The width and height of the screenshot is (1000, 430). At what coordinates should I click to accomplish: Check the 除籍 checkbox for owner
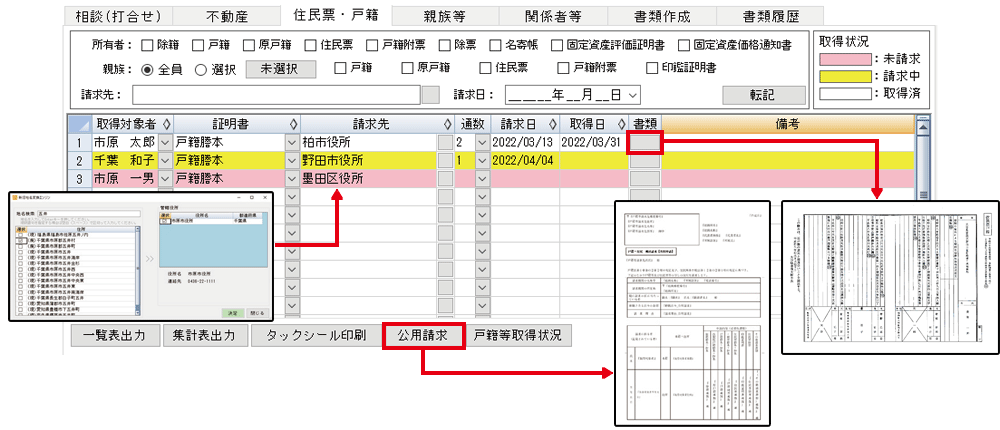pyautogui.click(x=148, y=45)
